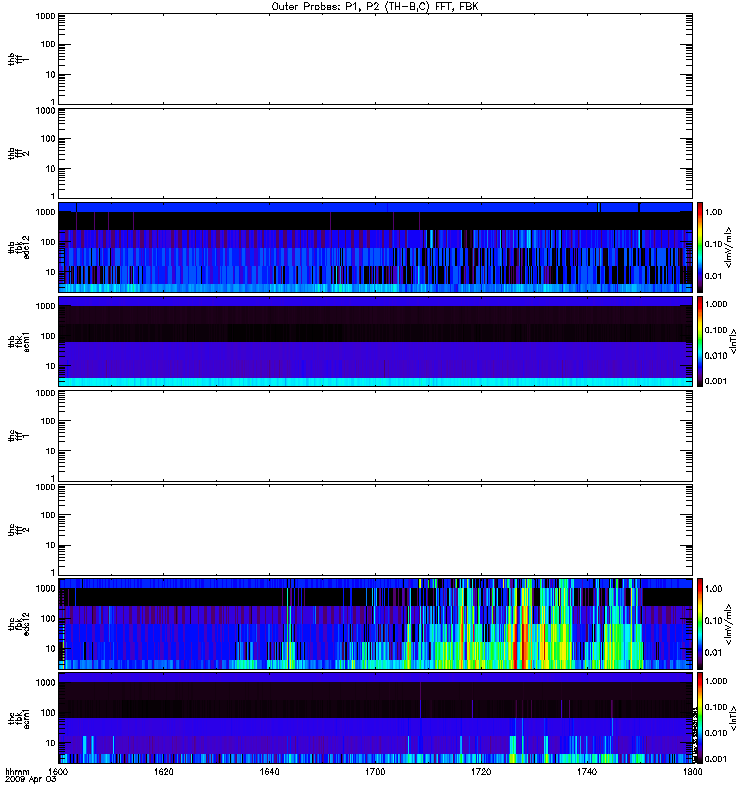750x800 pixels.
Task: Click the plot title "Outer Probes: P1, P2 (TH-B,C) FFT, FBK"
Action: pyautogui.click(x=375, y=7)
